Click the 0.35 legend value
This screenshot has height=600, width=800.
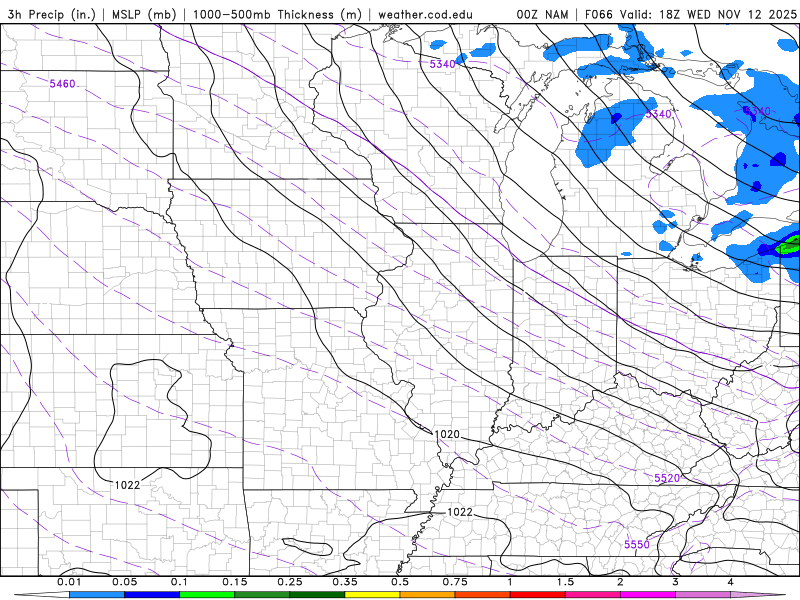[345, 582]
